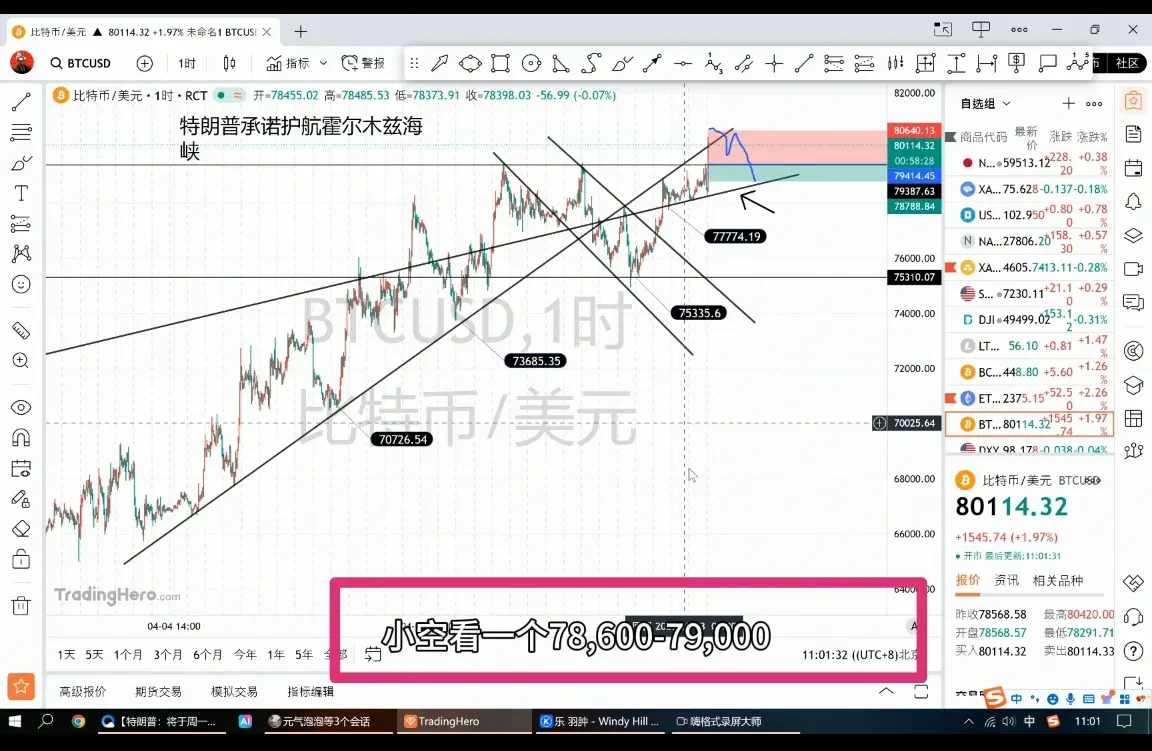Open Windows Start menu
Screen dimensions: 1152x751
[14, 722]
